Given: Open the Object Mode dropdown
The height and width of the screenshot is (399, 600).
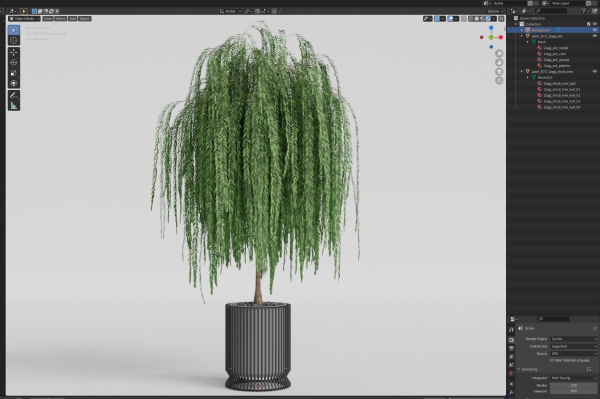Looking at the screenshot, I should click(24, 19).
